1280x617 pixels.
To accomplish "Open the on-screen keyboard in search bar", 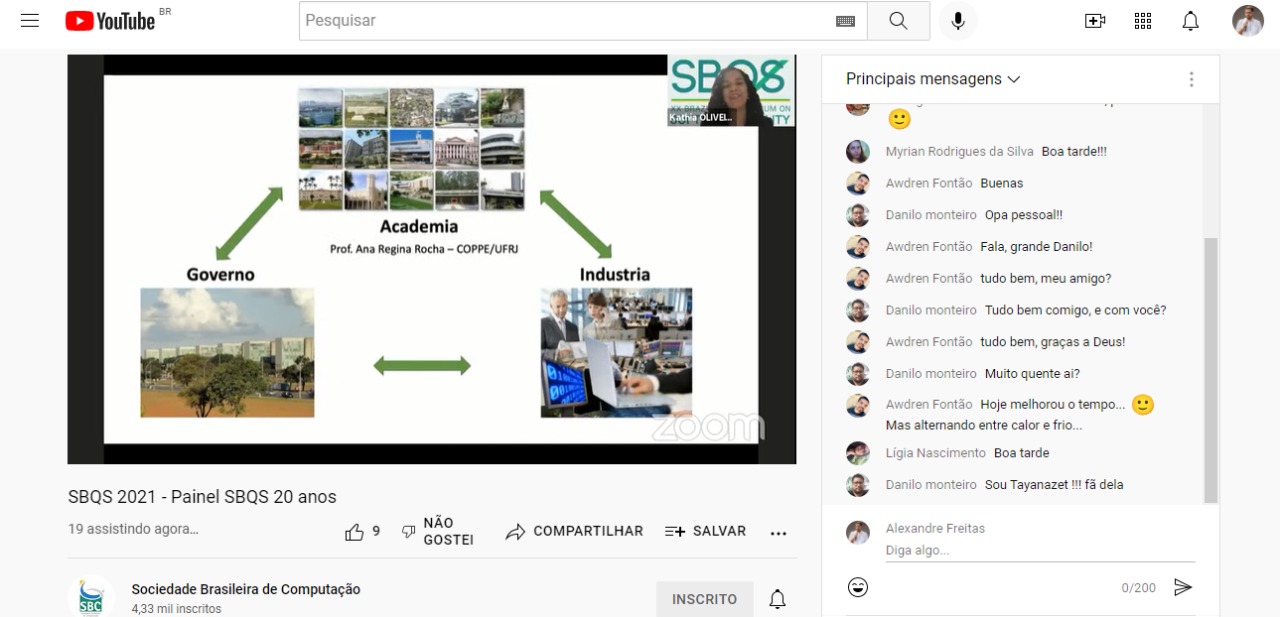I will [x=845, y=21].
